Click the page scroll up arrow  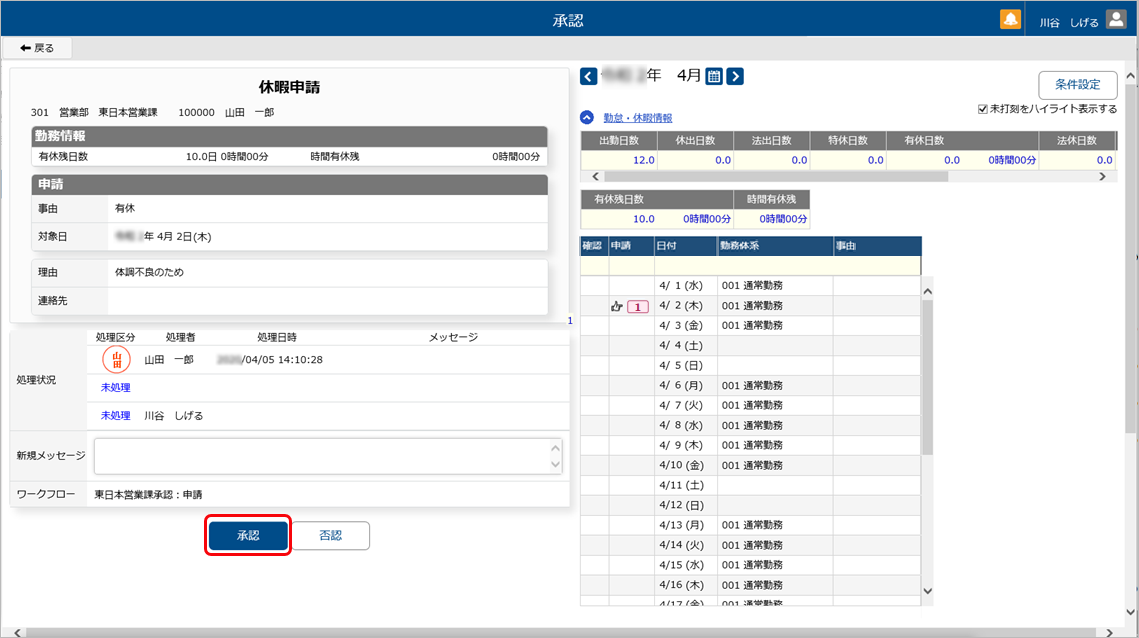[x=1131, y=76]
